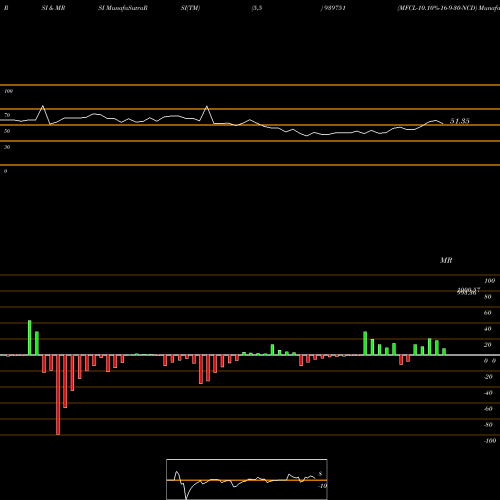Click the -100 label on the MR axis
The height and width of the screenshot is (500, 500).
(490, 441)
